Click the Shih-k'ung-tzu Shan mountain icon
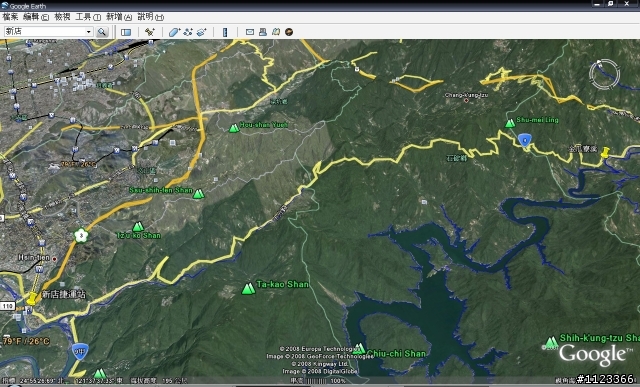 pyautogui.click(x=551, y=342)
